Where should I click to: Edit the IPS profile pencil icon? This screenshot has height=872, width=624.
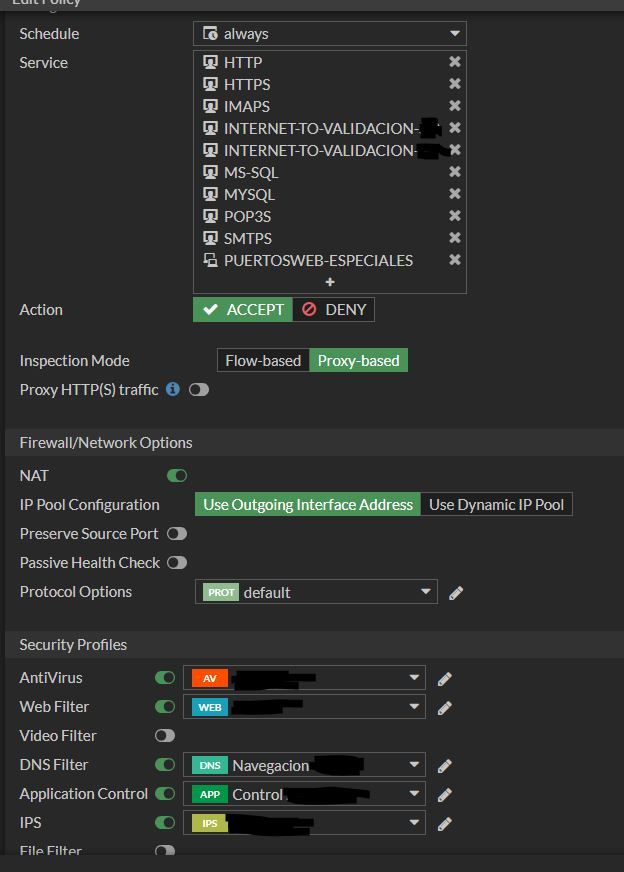[445, 824]
